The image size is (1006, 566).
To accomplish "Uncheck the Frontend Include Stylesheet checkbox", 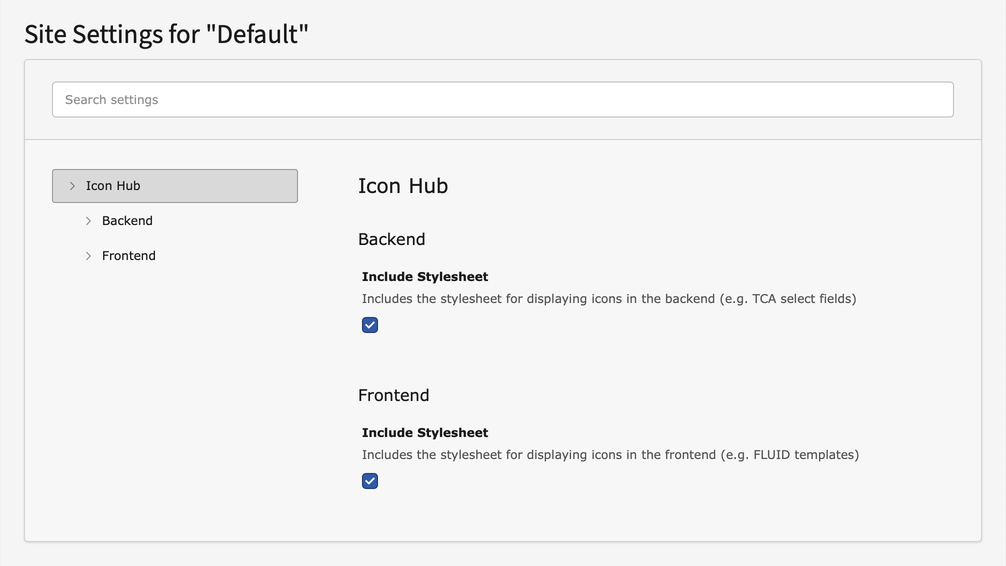I will point(370,481).
